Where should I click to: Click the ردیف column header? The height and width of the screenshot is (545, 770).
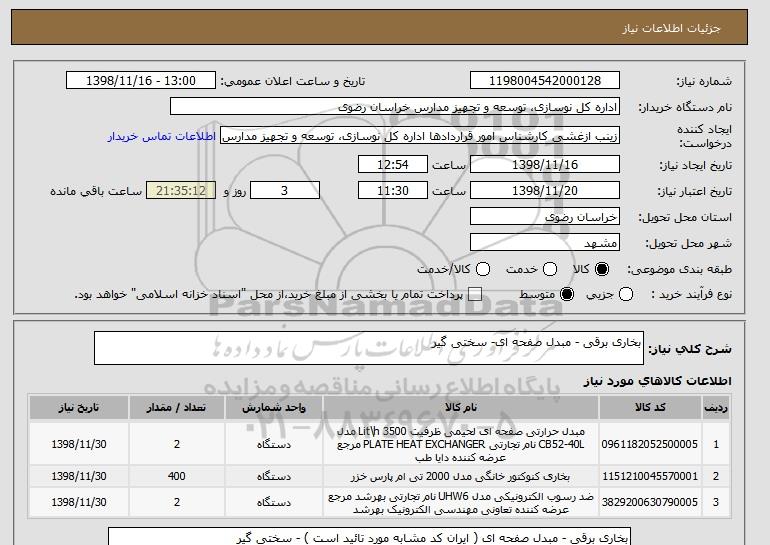coord(716,408)
